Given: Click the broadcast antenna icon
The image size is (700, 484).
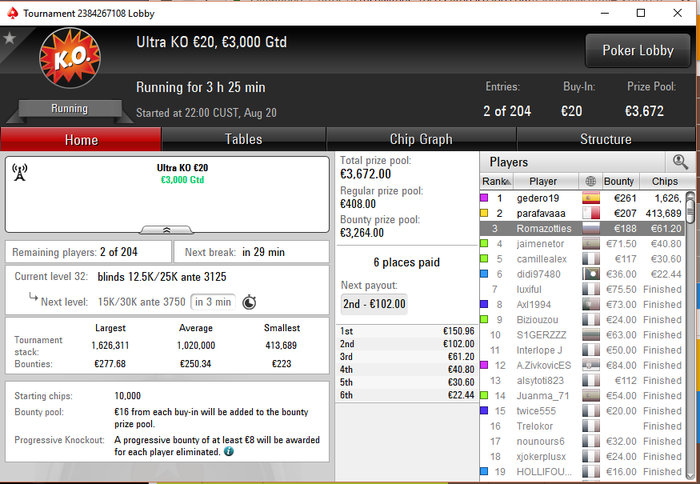Looking at the screenshot, I should 20,172.
